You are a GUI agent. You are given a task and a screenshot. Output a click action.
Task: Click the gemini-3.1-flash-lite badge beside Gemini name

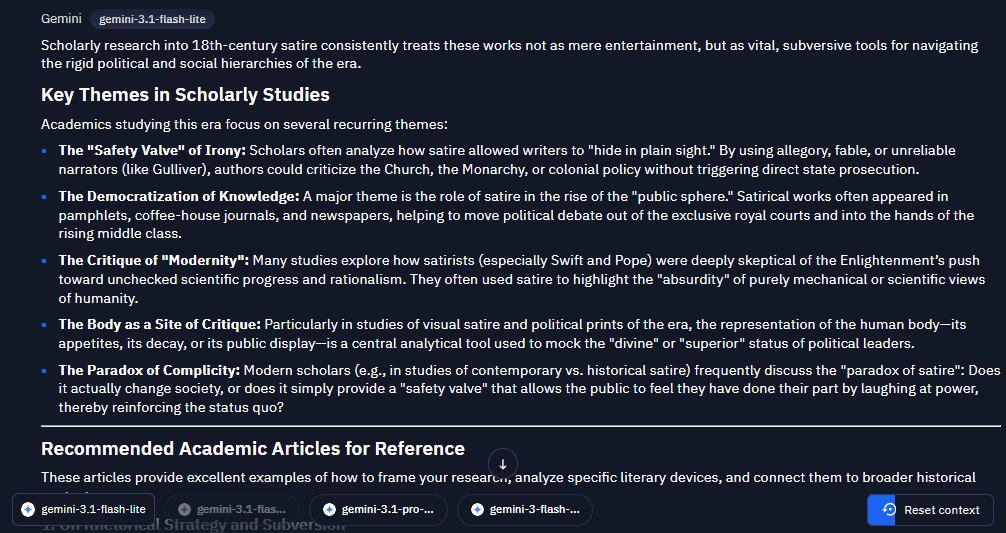[x=152, y=19]
